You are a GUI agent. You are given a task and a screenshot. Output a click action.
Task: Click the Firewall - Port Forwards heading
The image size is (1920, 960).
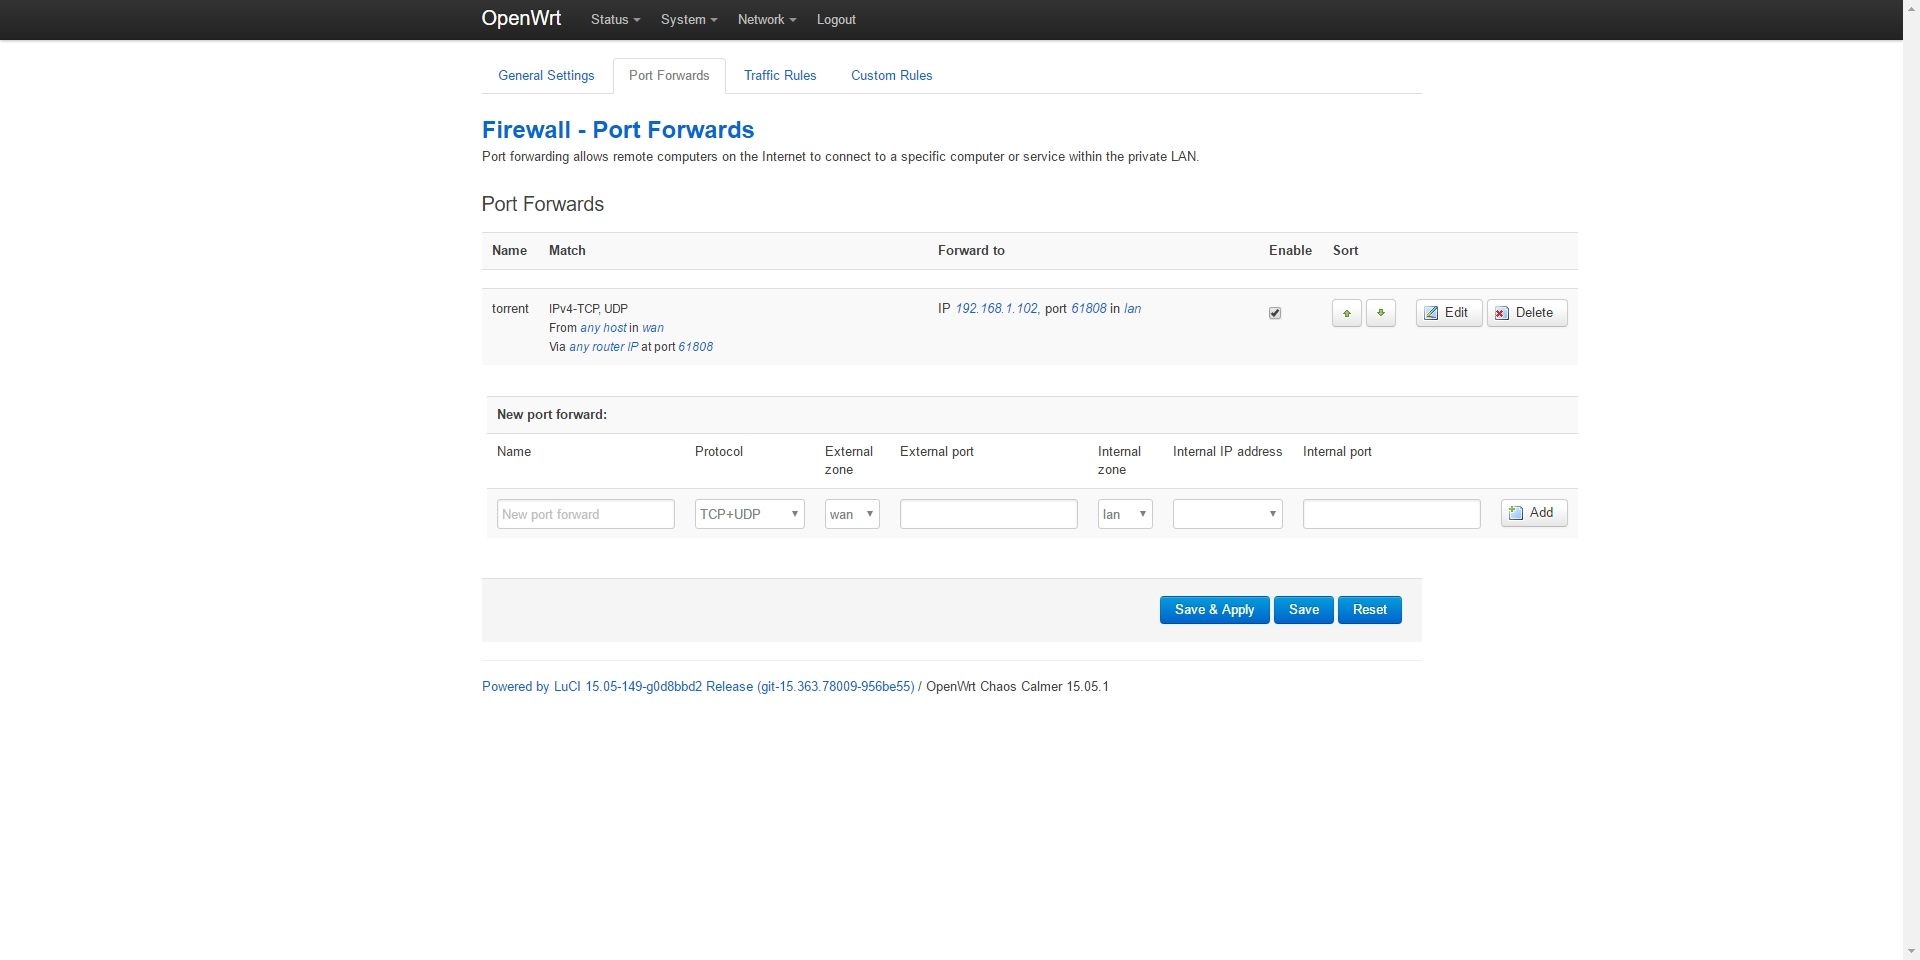[618, 130]
